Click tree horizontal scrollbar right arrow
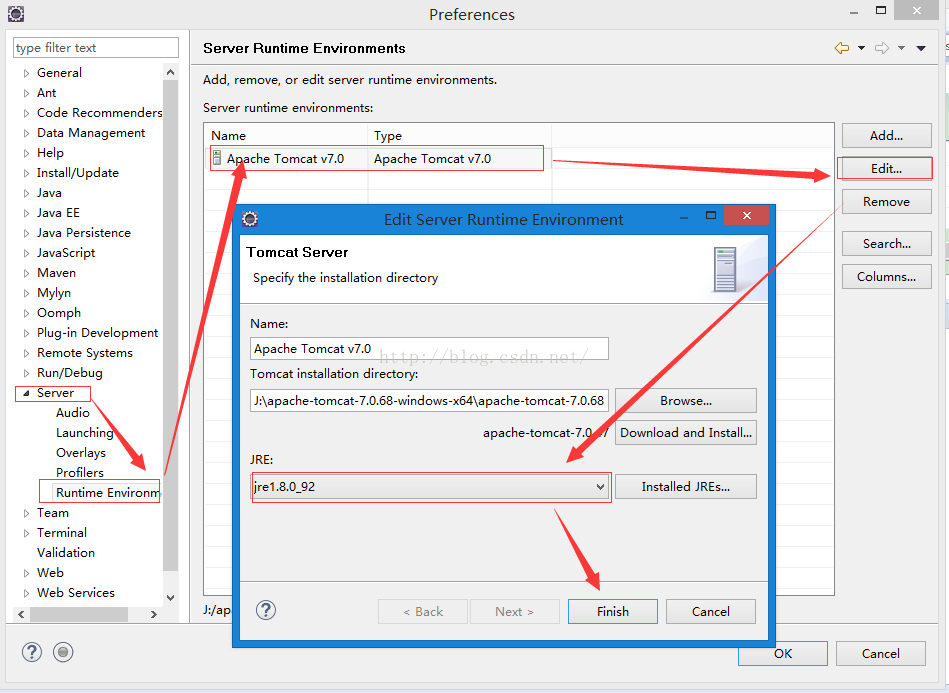 pyautogui.click(x=154, y=614)
